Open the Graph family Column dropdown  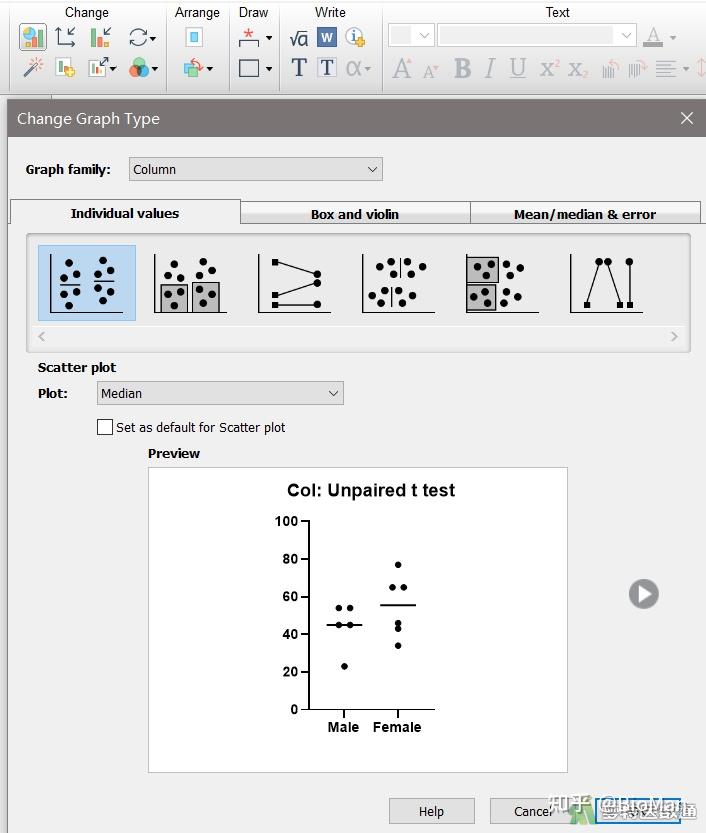tap(256, 169)
